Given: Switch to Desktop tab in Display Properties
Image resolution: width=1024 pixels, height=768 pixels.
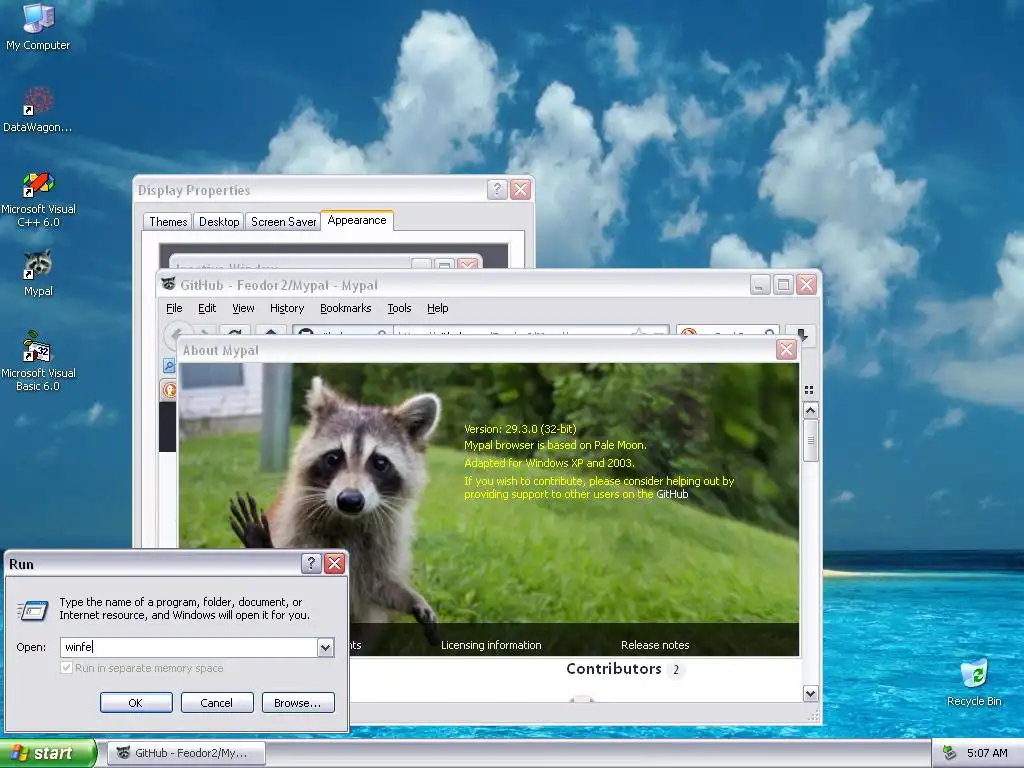Looking at the screenshot, I should point(219,222).
